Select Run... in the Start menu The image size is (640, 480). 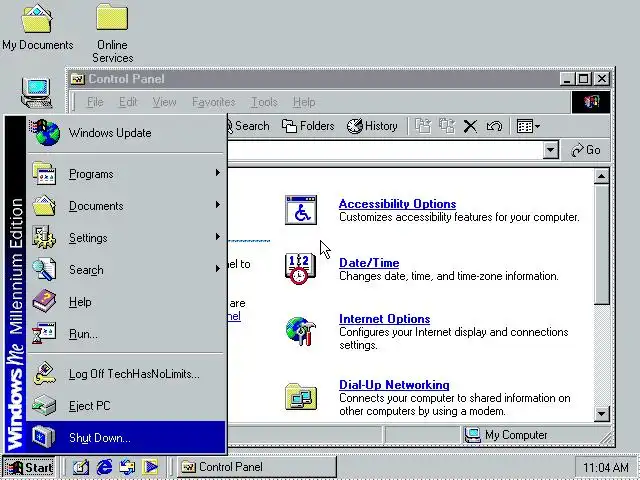tap(126, 334)
